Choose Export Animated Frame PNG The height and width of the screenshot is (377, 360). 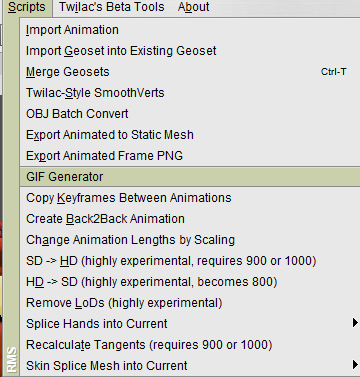(190, 156)
